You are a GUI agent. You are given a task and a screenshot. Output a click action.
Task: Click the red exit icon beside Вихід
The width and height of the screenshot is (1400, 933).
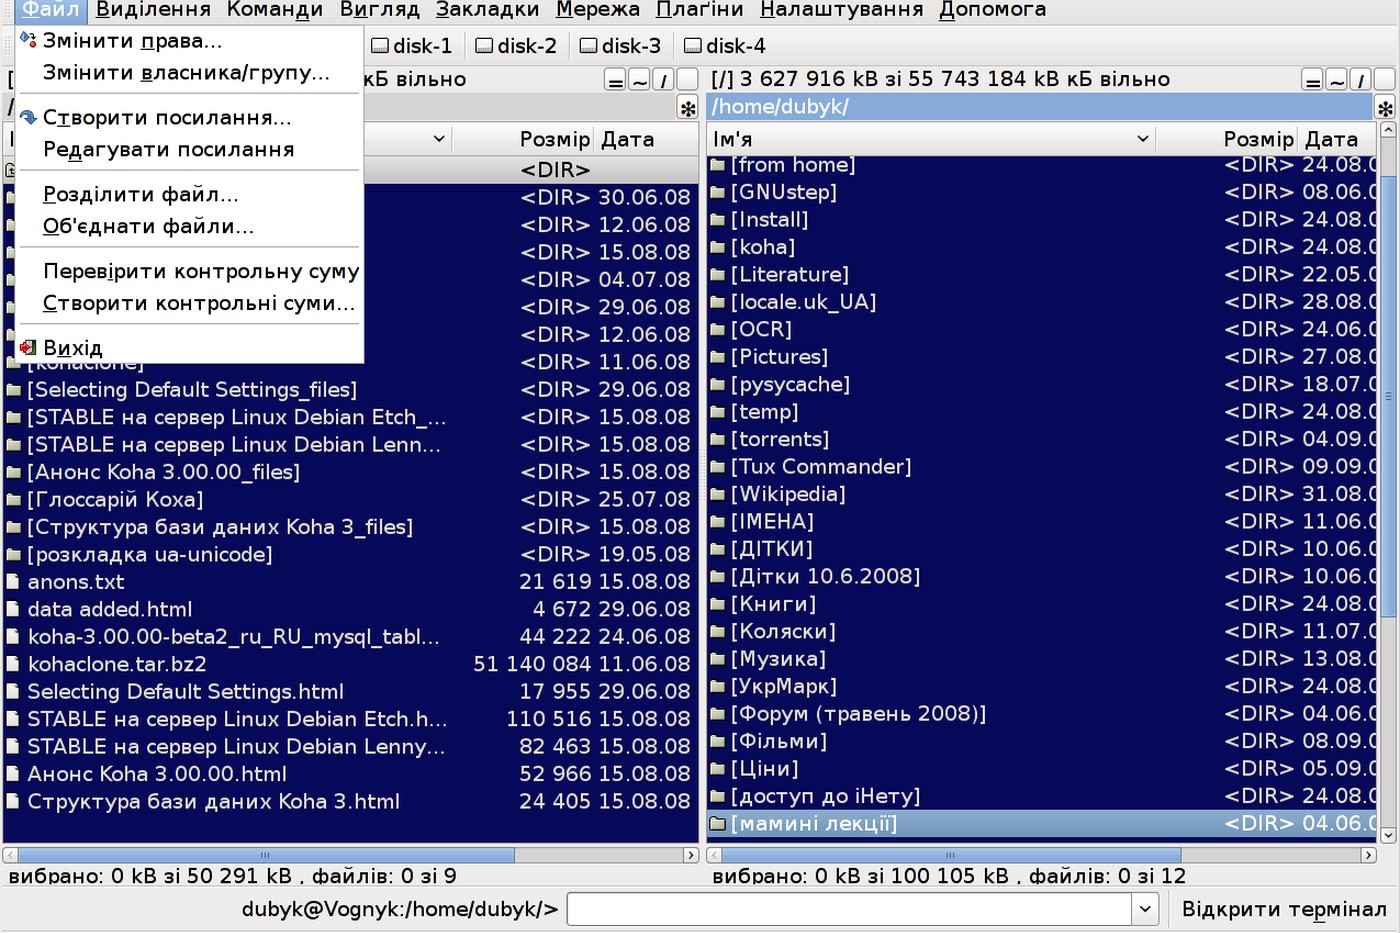point(28,347)
